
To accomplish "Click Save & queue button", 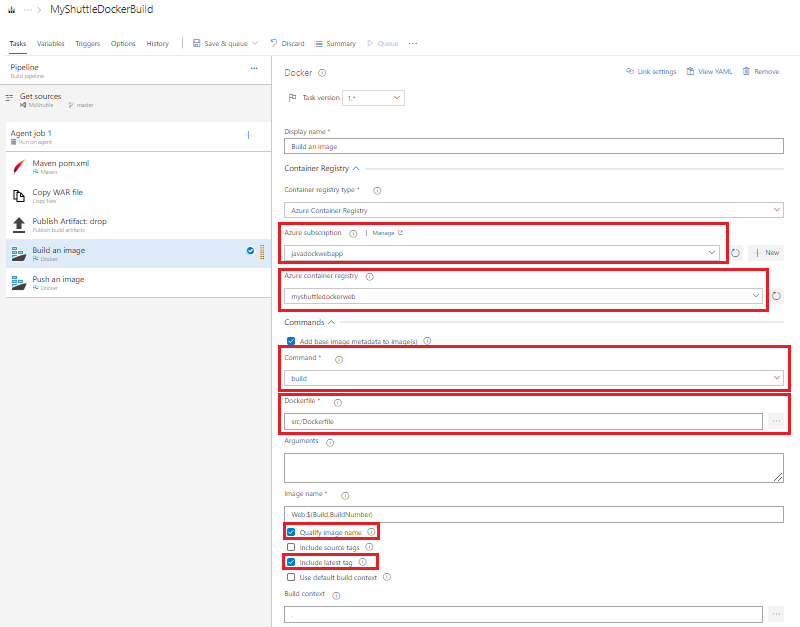I will pyautogui.click(x=220, y=43).
